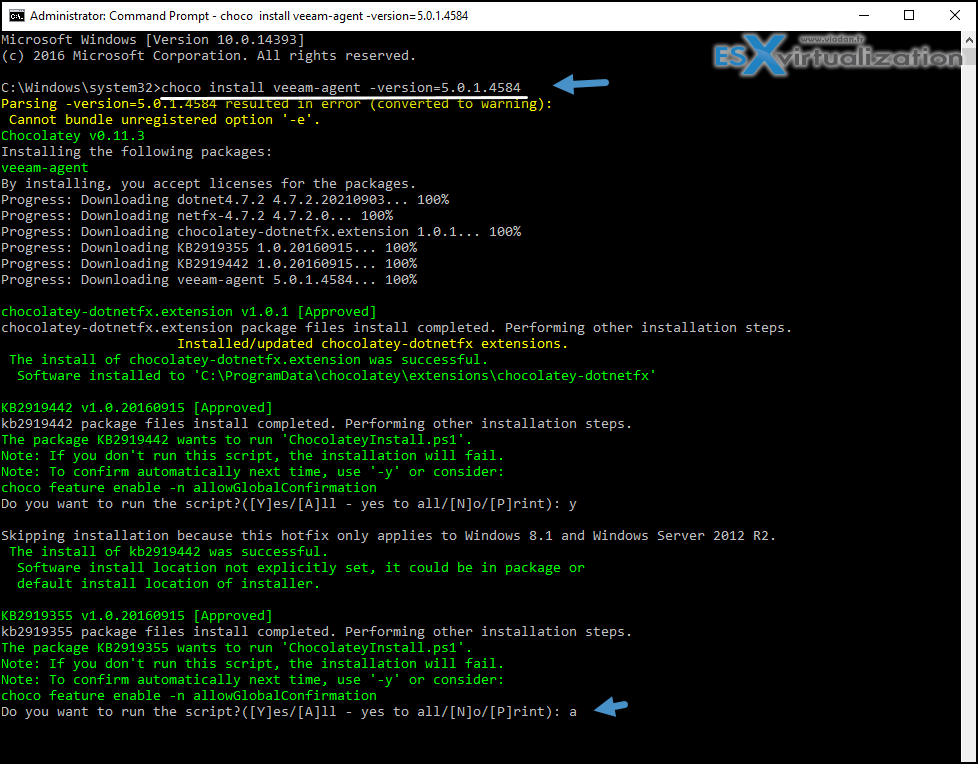Viewport: 978px width, 764px height.
Task: Click 'The package KB2919442 wants to run' line
Action: [x=236, y=440]
